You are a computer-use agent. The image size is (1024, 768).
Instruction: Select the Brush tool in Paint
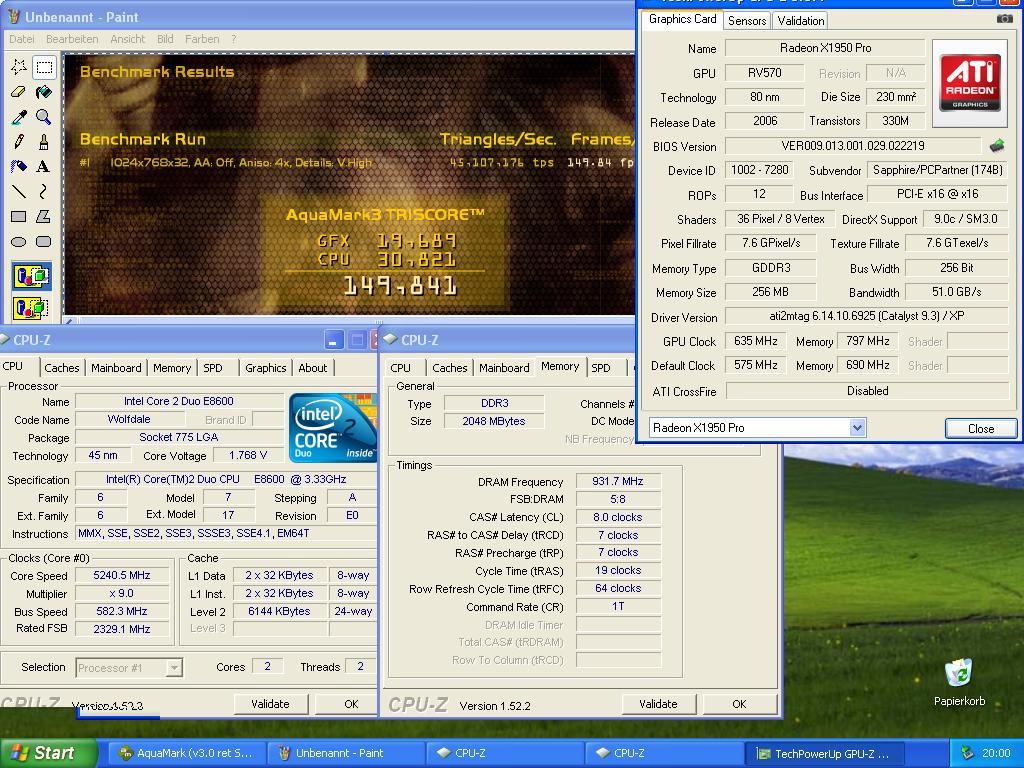click(x=44, y=142)
